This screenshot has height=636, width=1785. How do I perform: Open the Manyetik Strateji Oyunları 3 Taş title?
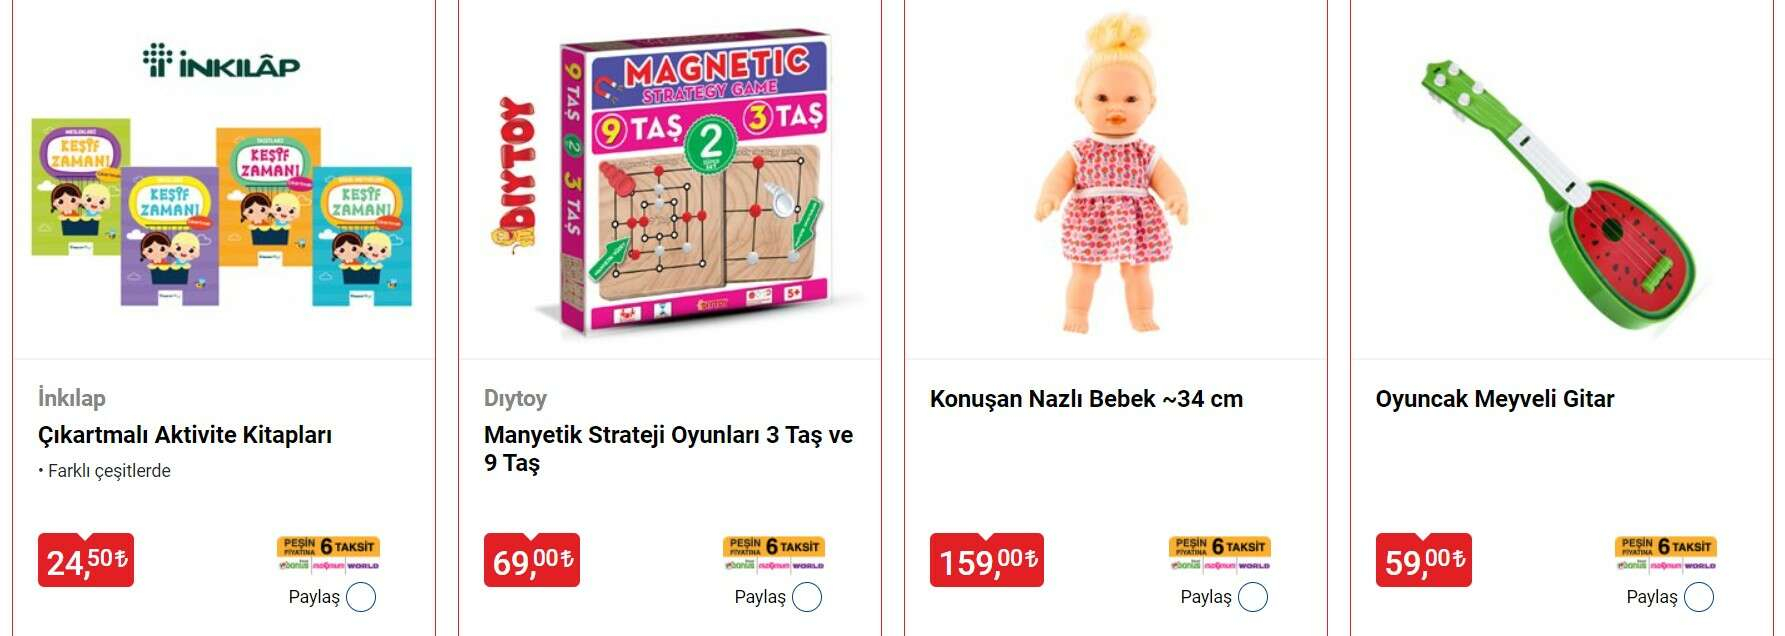tap(668, 449)
